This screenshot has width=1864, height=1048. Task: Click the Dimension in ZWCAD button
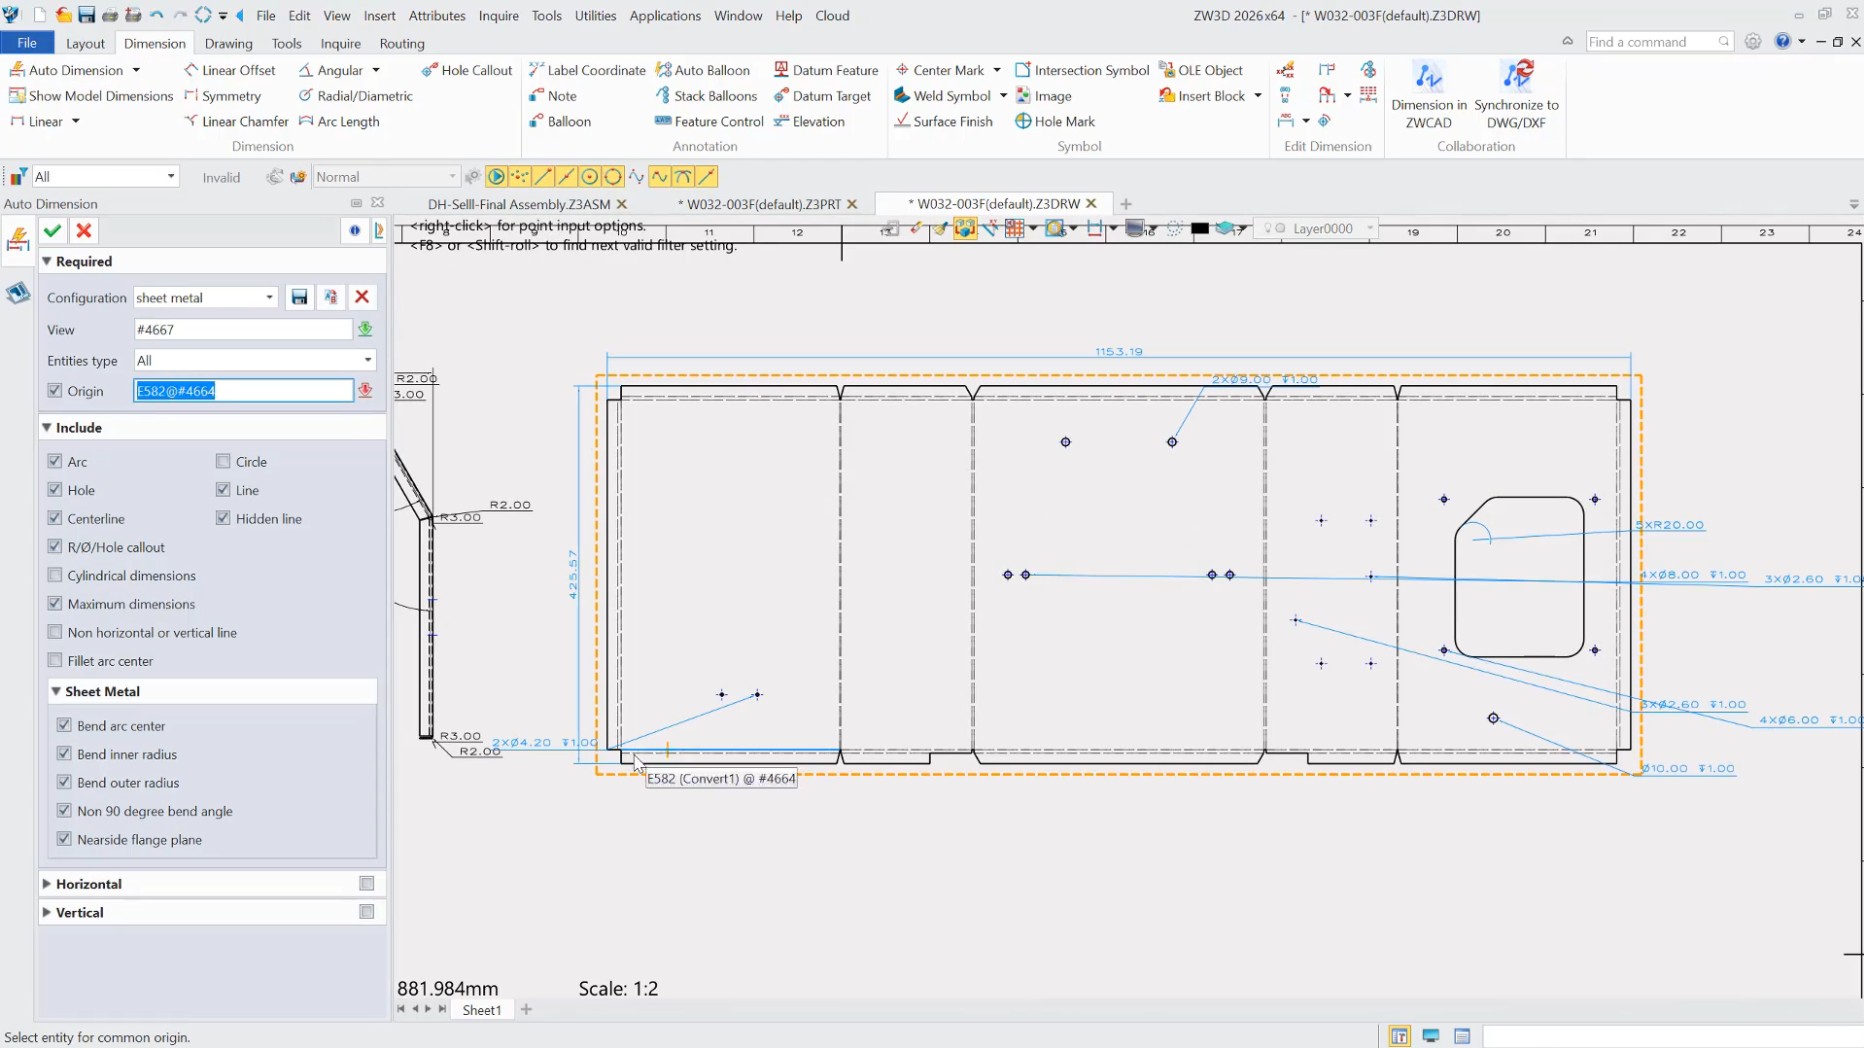point(1429,95)
